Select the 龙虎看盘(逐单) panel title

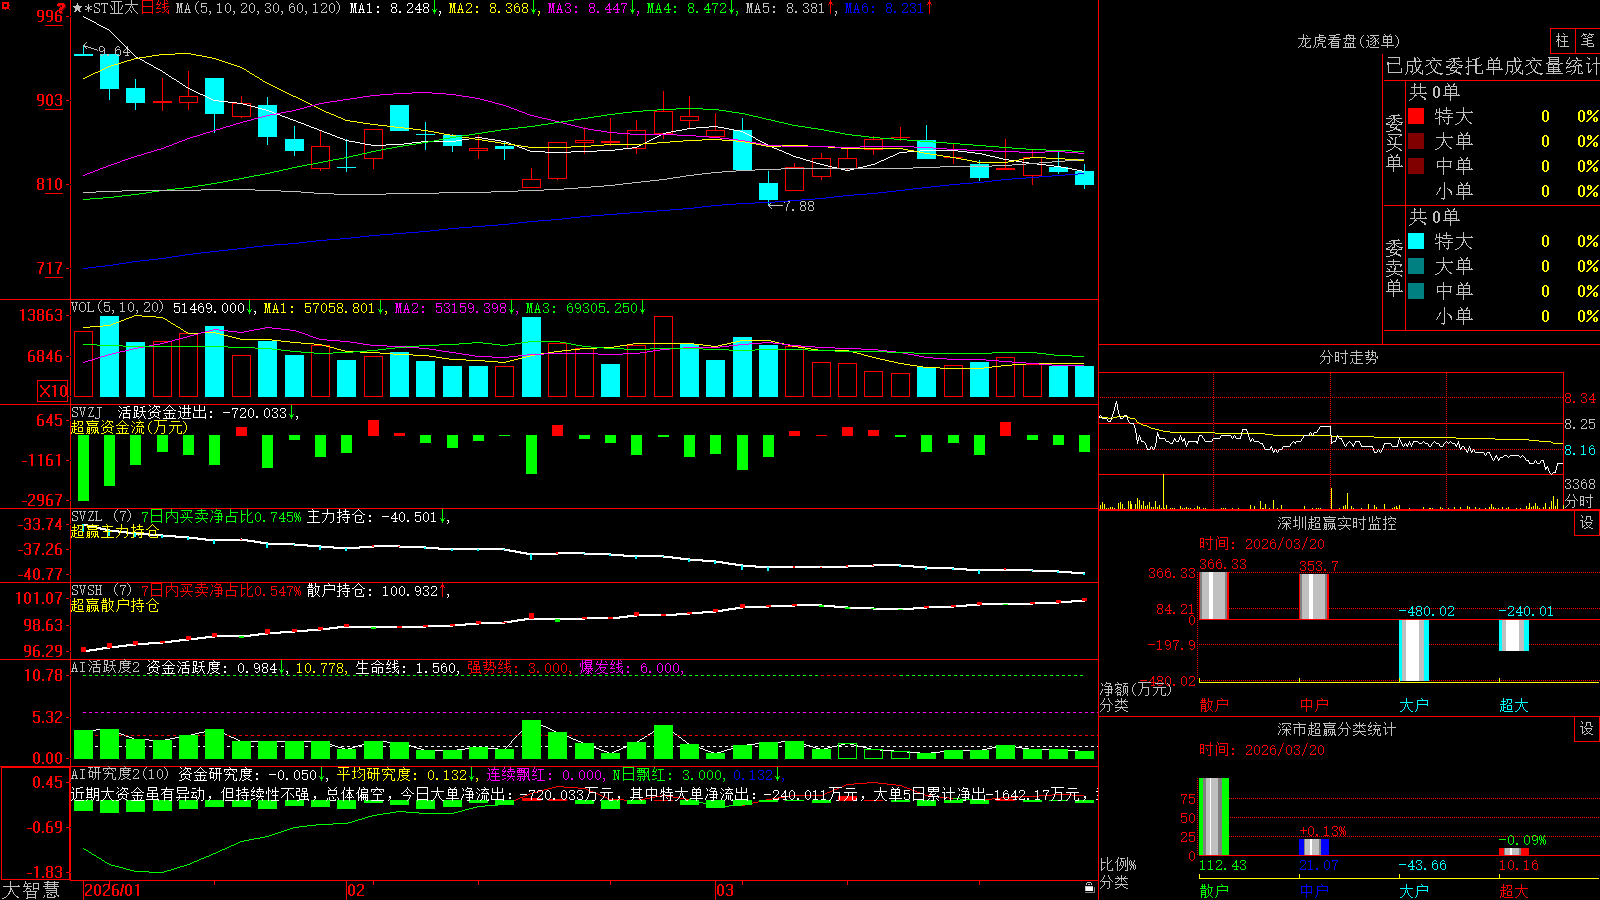click(1348, 41)
